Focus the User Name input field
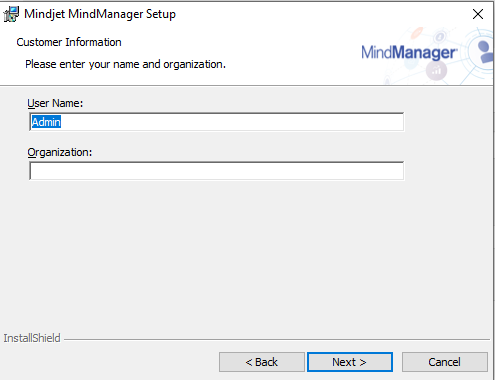495x380 pixels. coord(217,122)
